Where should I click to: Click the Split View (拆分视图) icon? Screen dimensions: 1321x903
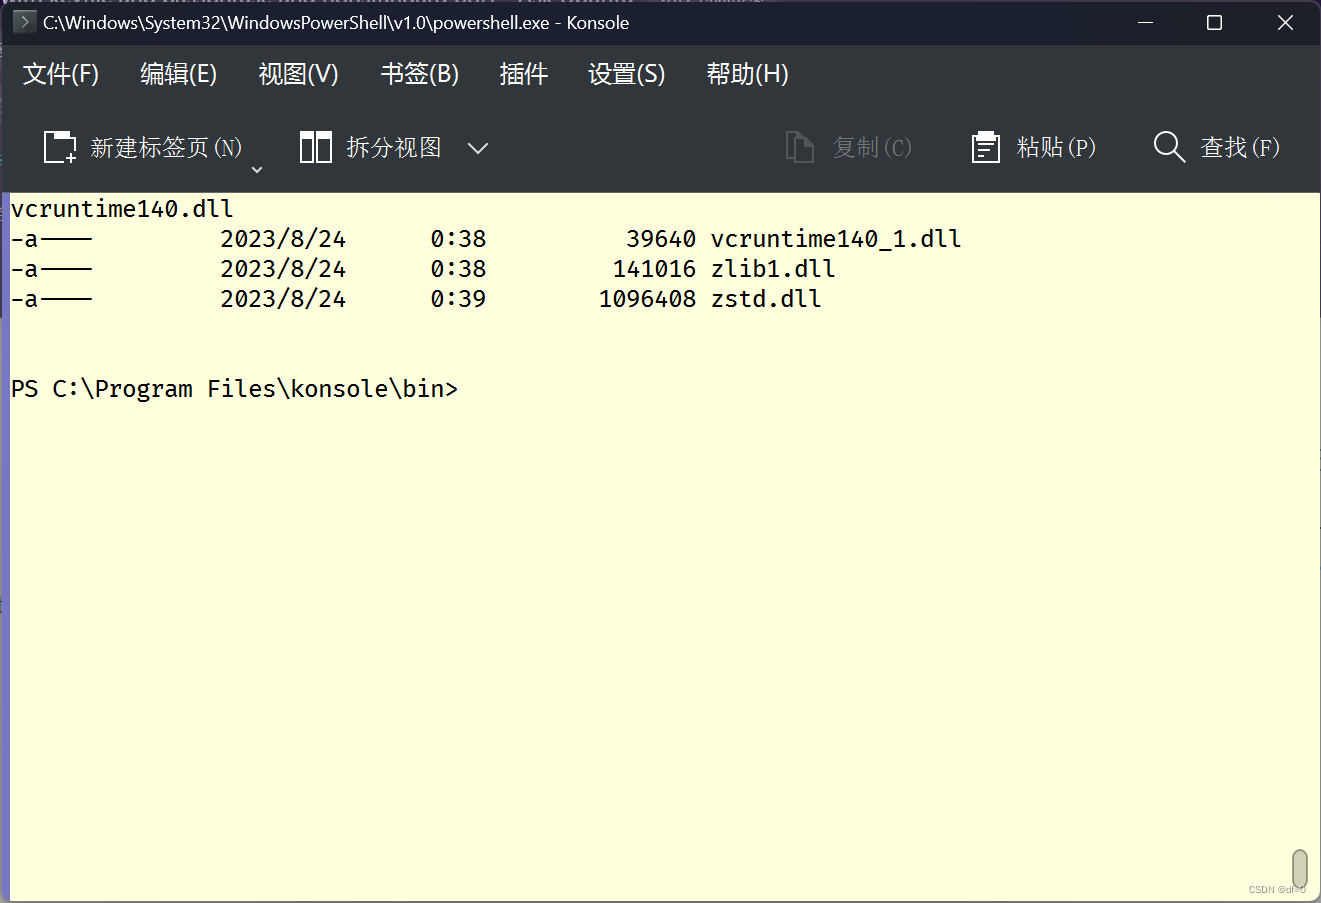pos(315,147)
